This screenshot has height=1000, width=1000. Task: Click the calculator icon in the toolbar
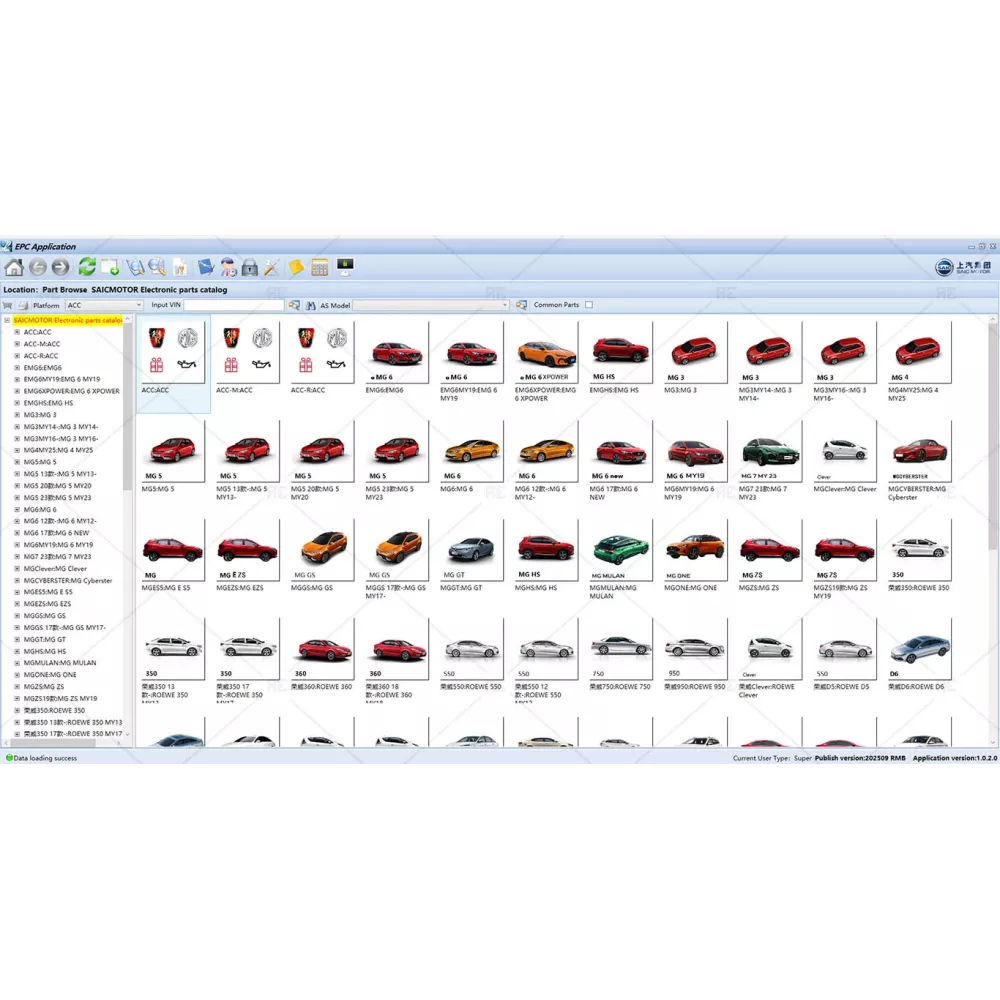pyautogui.click(x=320, y=267)
